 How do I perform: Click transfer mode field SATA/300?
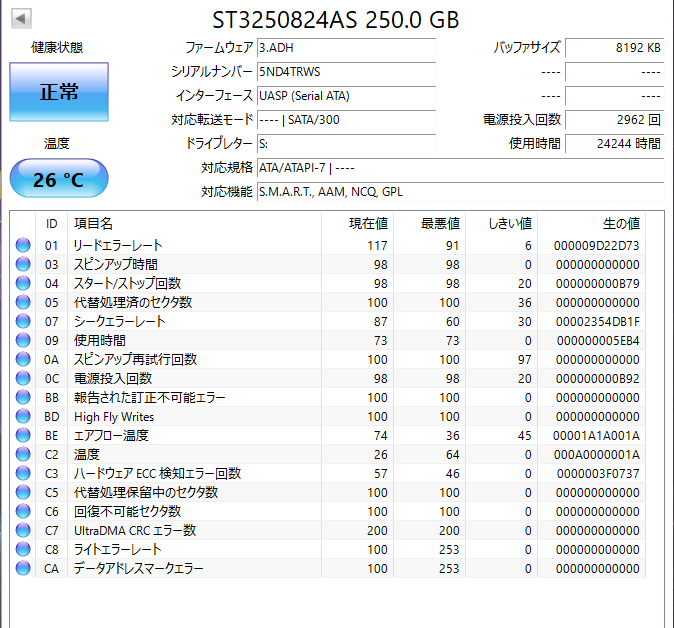[x=346, y=120]
